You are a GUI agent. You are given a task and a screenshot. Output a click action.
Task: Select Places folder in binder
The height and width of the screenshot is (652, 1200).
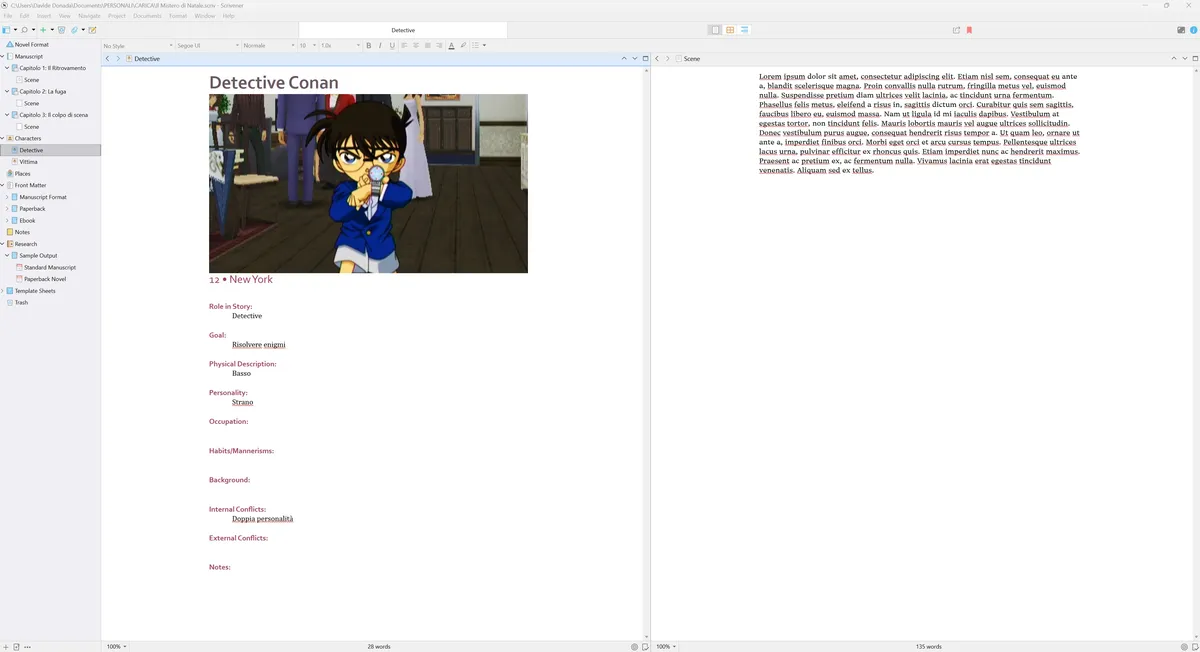click(23, 174)
